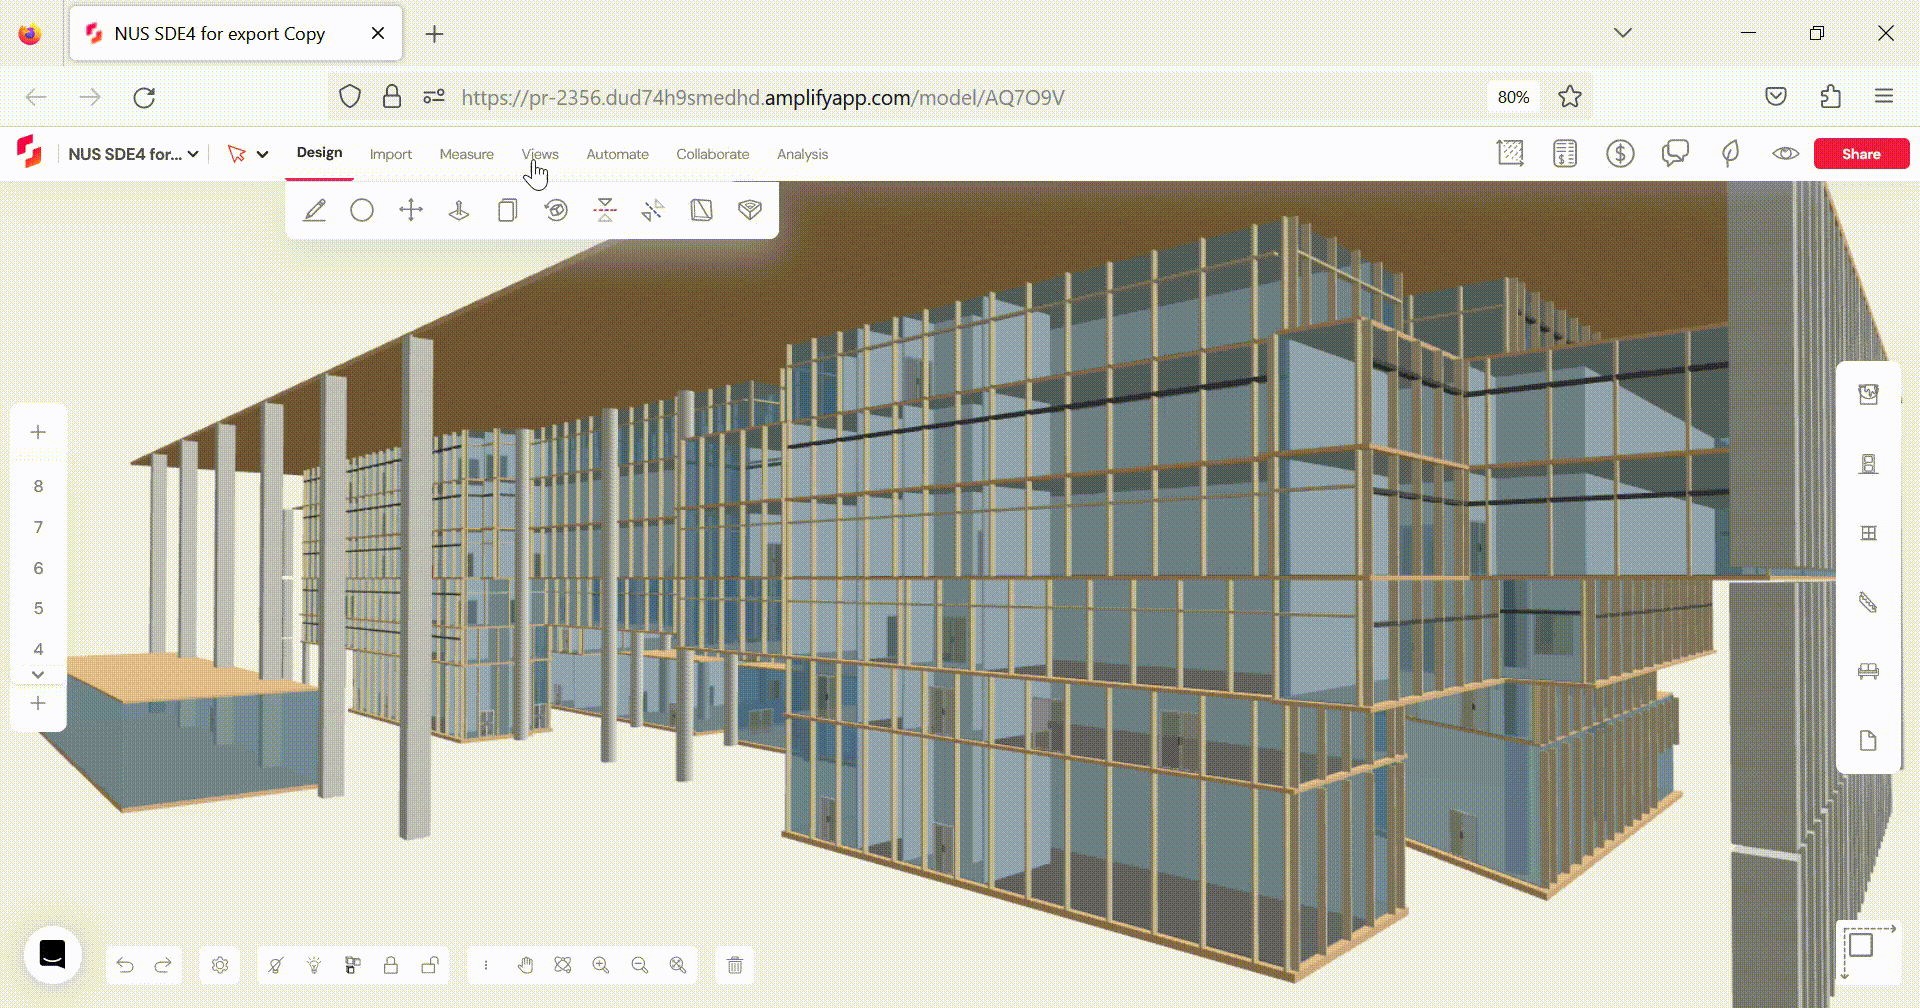
Task: Open the Import tab
Action: [x=391, y=154]
